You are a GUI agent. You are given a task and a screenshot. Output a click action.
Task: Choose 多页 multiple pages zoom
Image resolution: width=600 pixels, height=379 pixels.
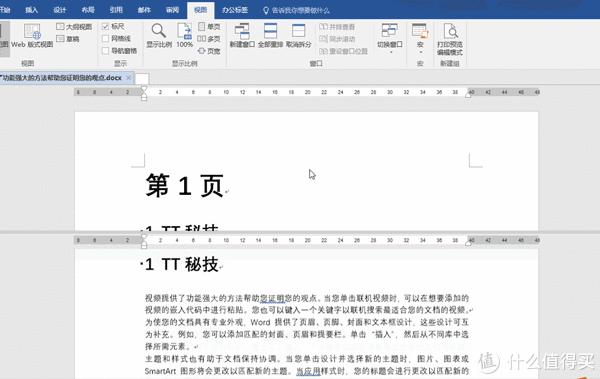click(209, 39)
